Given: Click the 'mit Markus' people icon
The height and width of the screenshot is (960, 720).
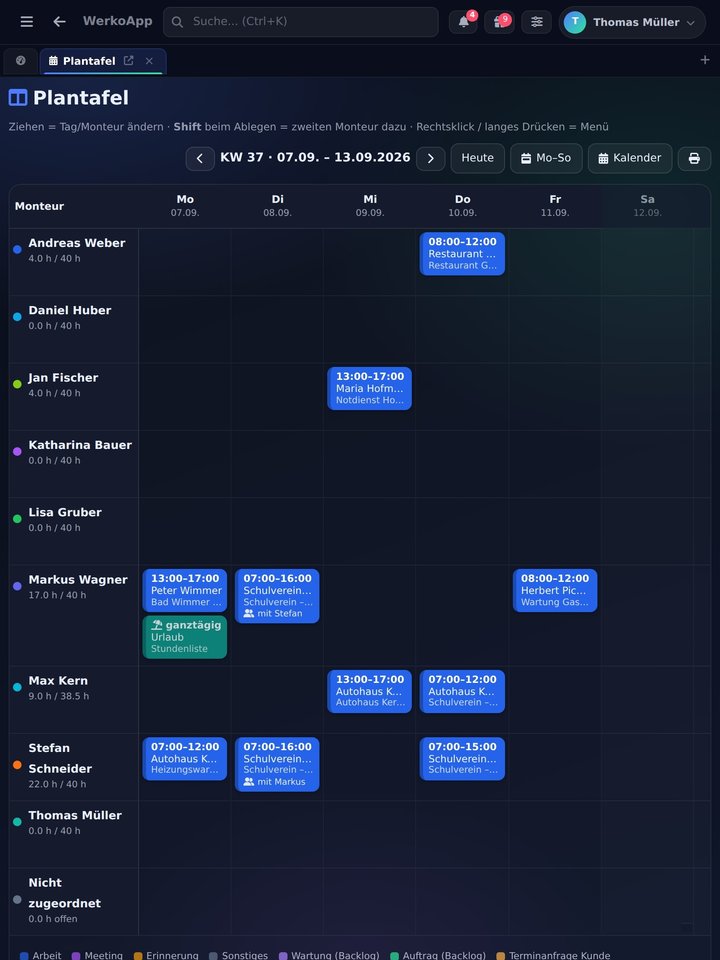Looking at the screenshot, I should coord(249,782).
